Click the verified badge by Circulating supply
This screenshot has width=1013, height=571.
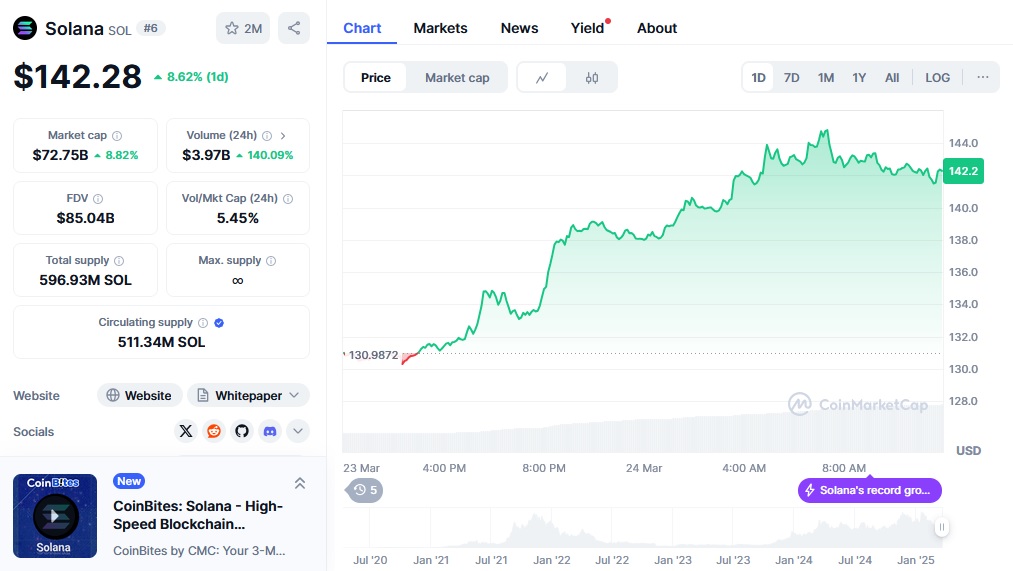pos(219,323)
